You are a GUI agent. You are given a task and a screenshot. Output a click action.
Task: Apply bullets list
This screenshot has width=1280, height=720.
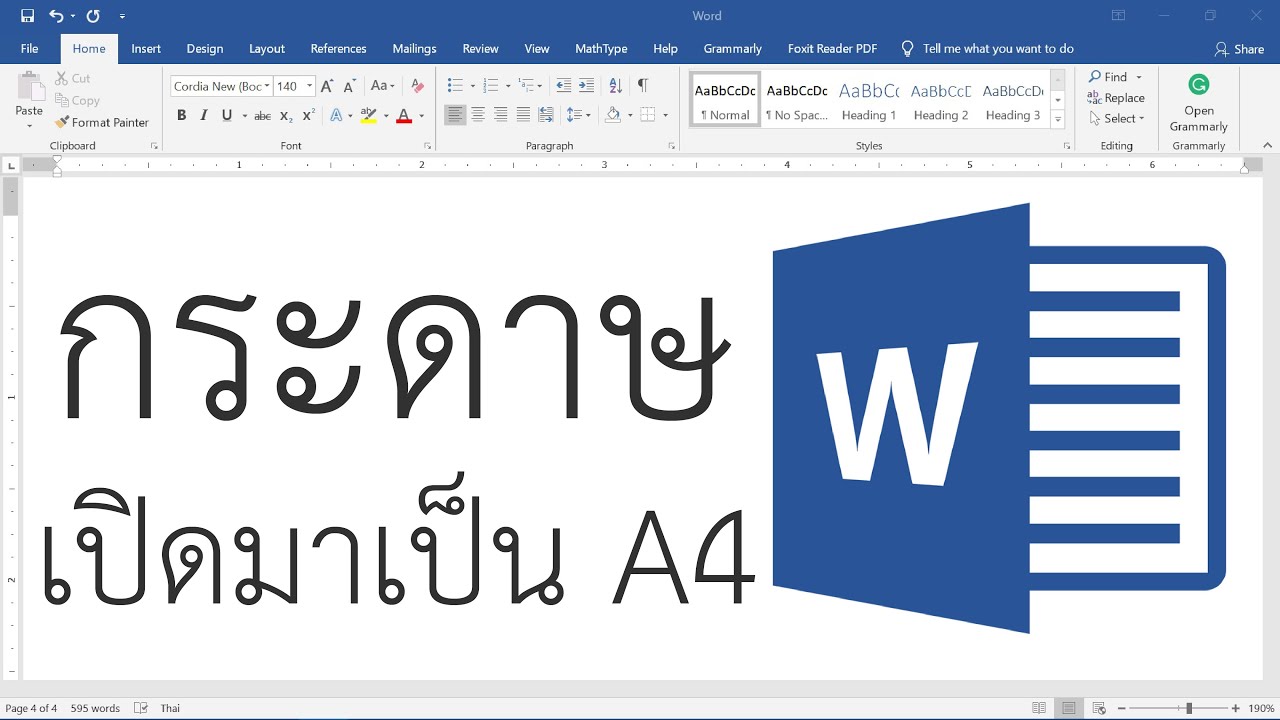tap(455, 86)
